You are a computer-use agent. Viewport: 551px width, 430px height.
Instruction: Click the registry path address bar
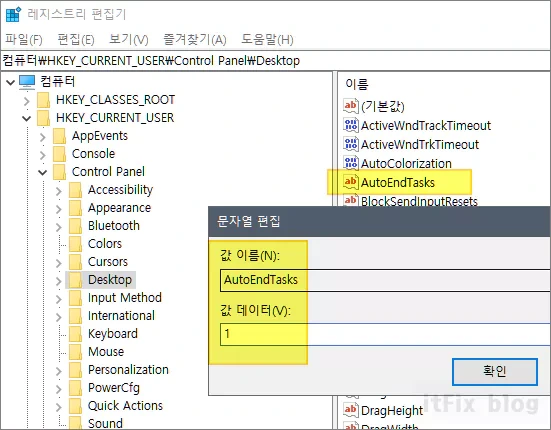[x=276, y=60]
